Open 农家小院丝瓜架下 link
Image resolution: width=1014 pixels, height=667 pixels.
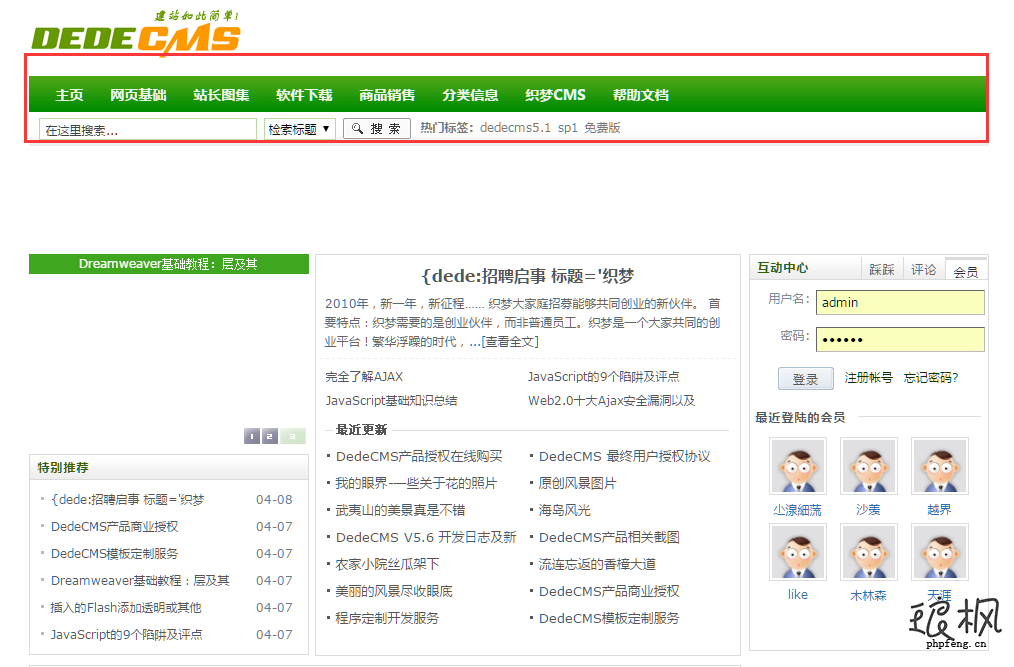click(387, 564)
